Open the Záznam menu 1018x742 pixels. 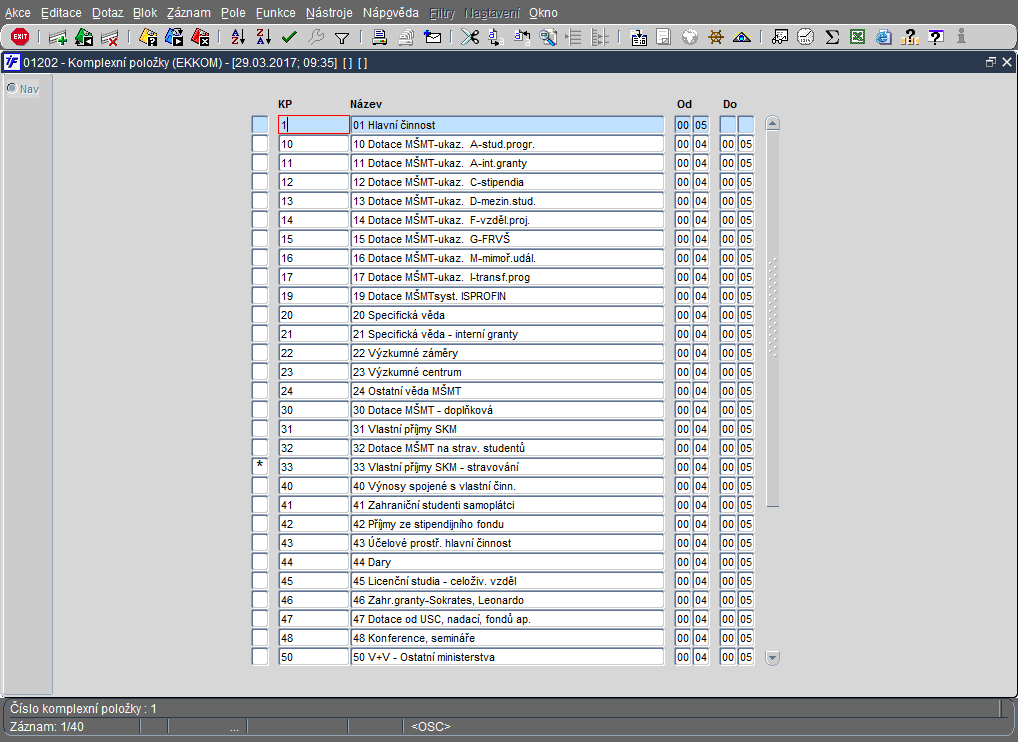[188, 13]
